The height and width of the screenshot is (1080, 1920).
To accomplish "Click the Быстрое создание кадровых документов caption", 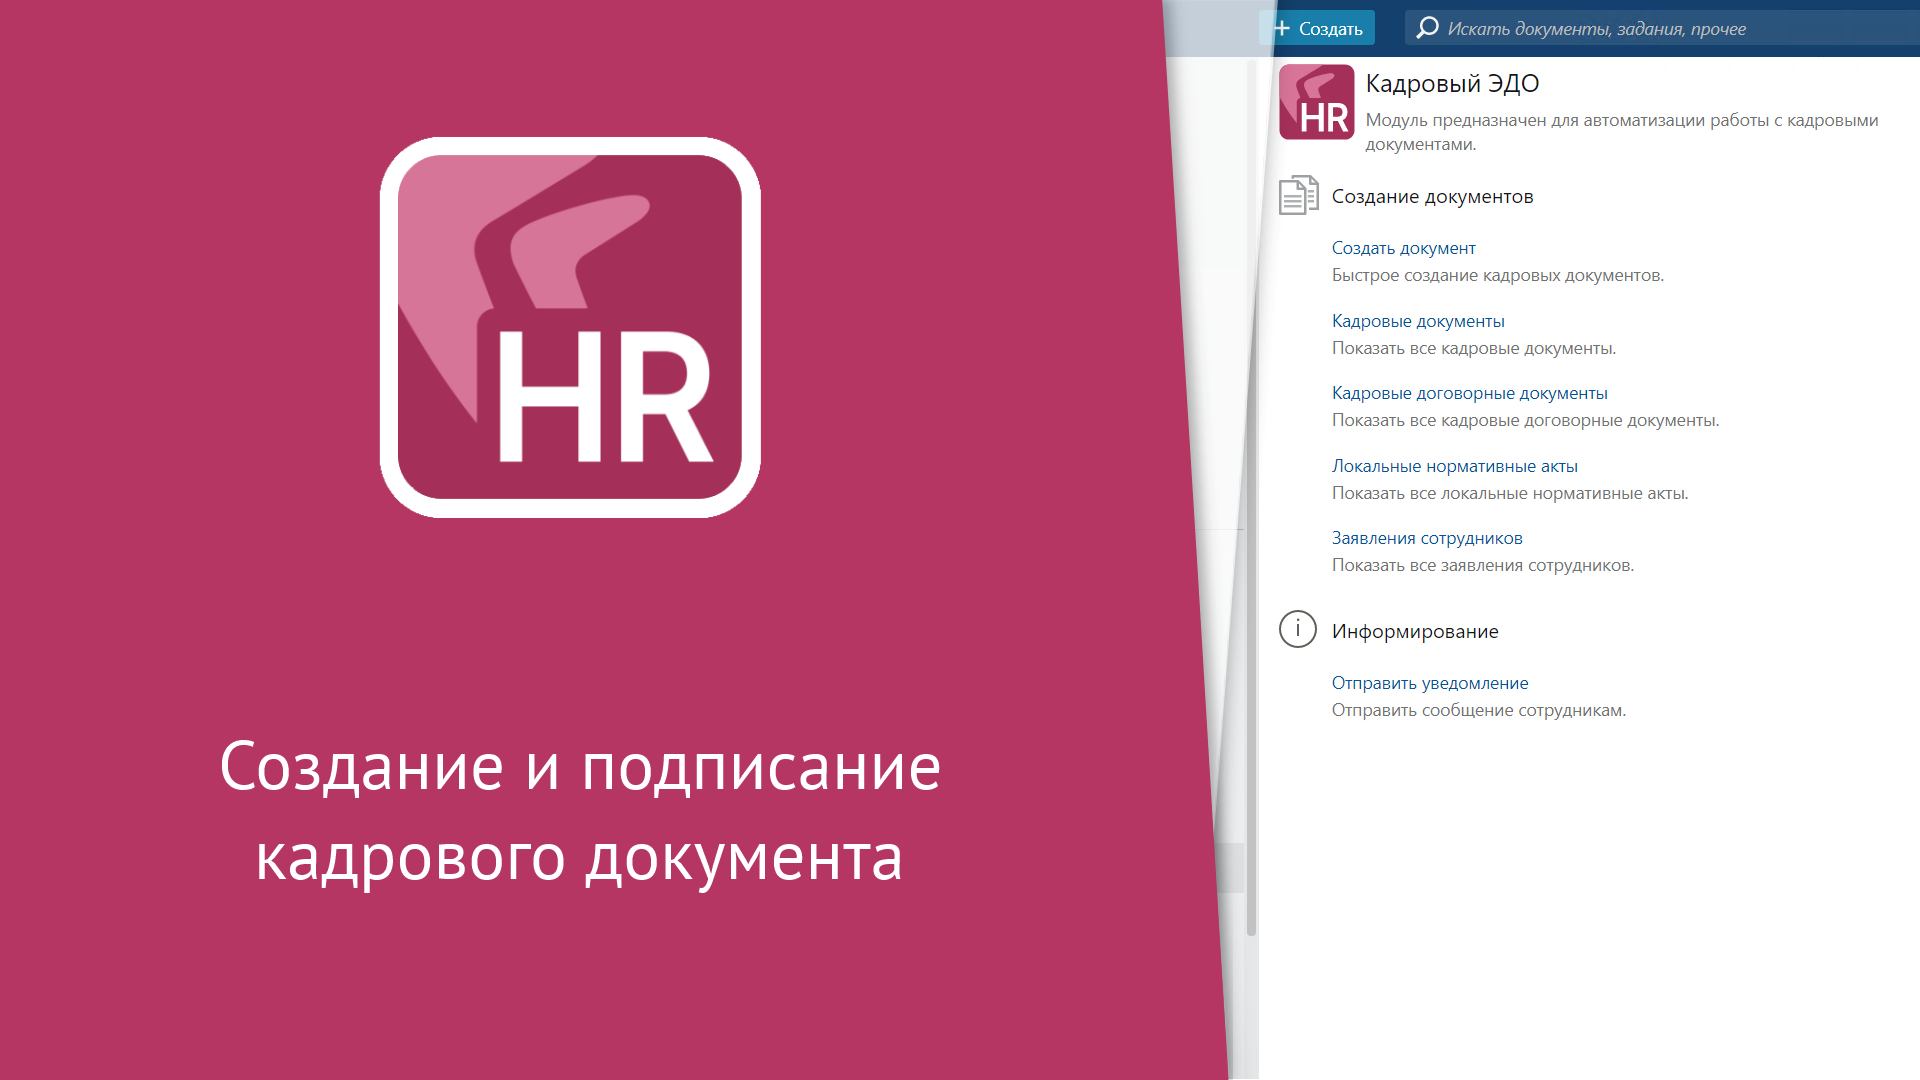I will click(1497, 275).
